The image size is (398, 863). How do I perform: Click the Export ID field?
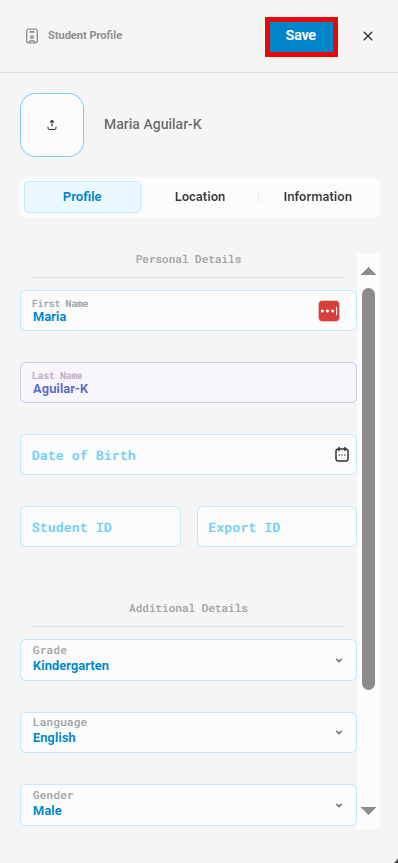pos(277,527)
